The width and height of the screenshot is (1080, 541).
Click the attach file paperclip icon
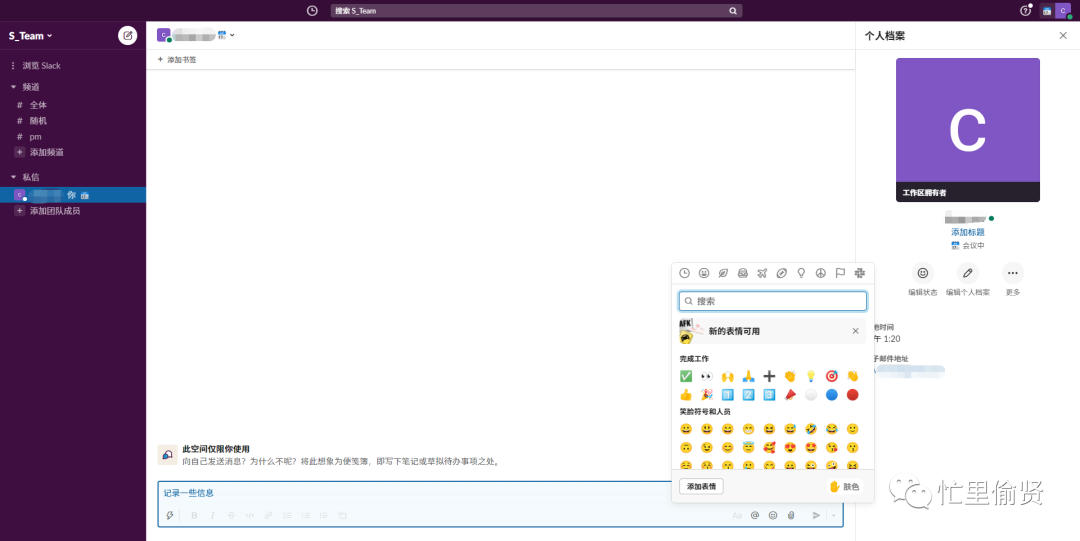pos(790,515)
